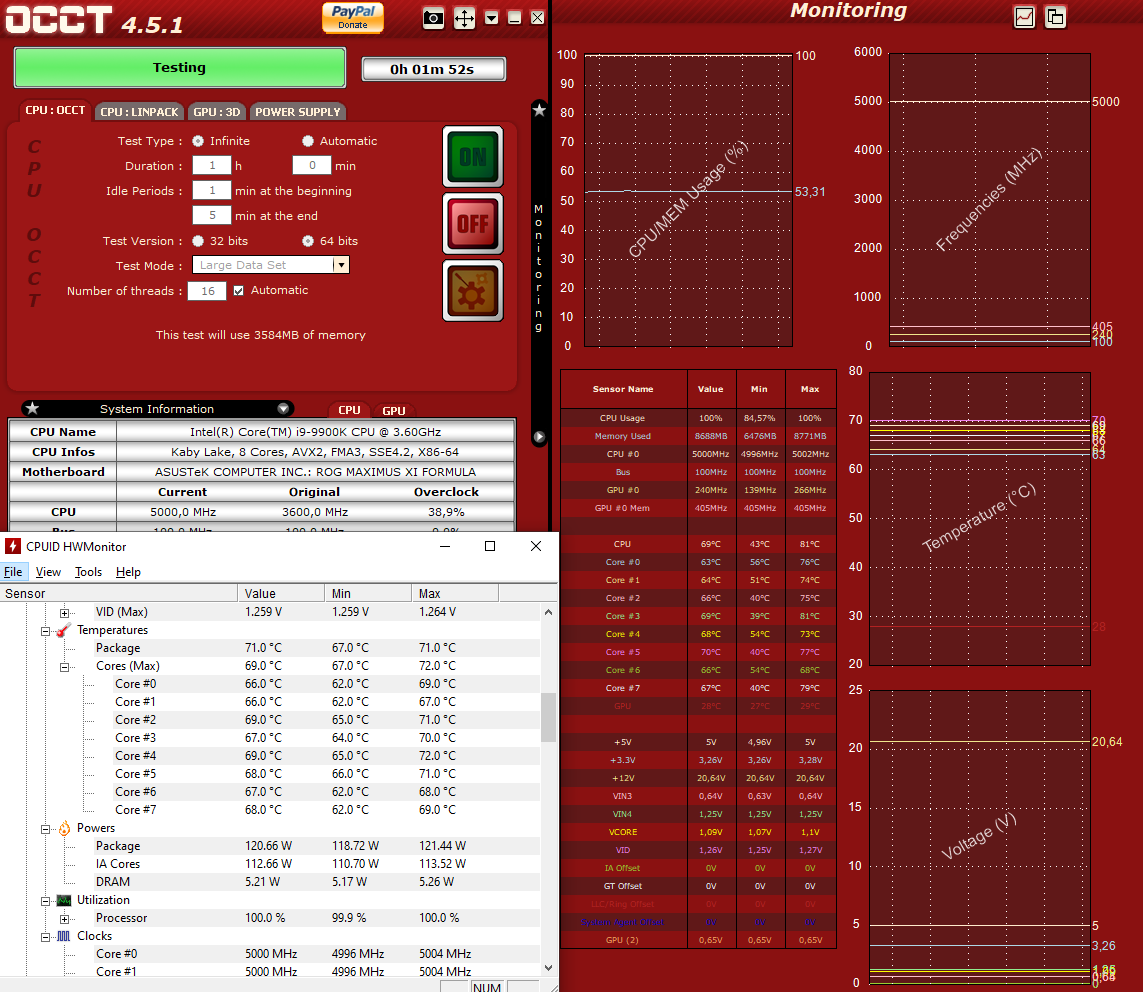
Task: Click the green ON start button
Action: point(473,157)
